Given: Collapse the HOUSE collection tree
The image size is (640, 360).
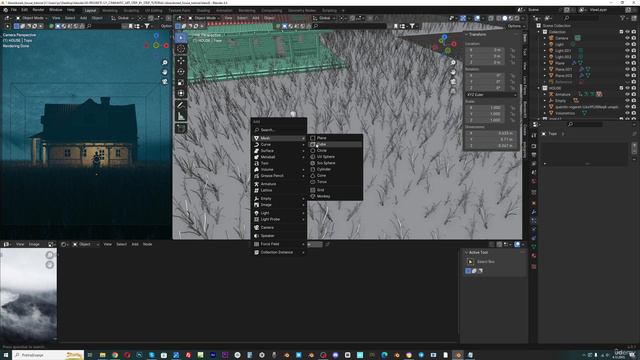Looking at the screenshot, I should (539, 88).
